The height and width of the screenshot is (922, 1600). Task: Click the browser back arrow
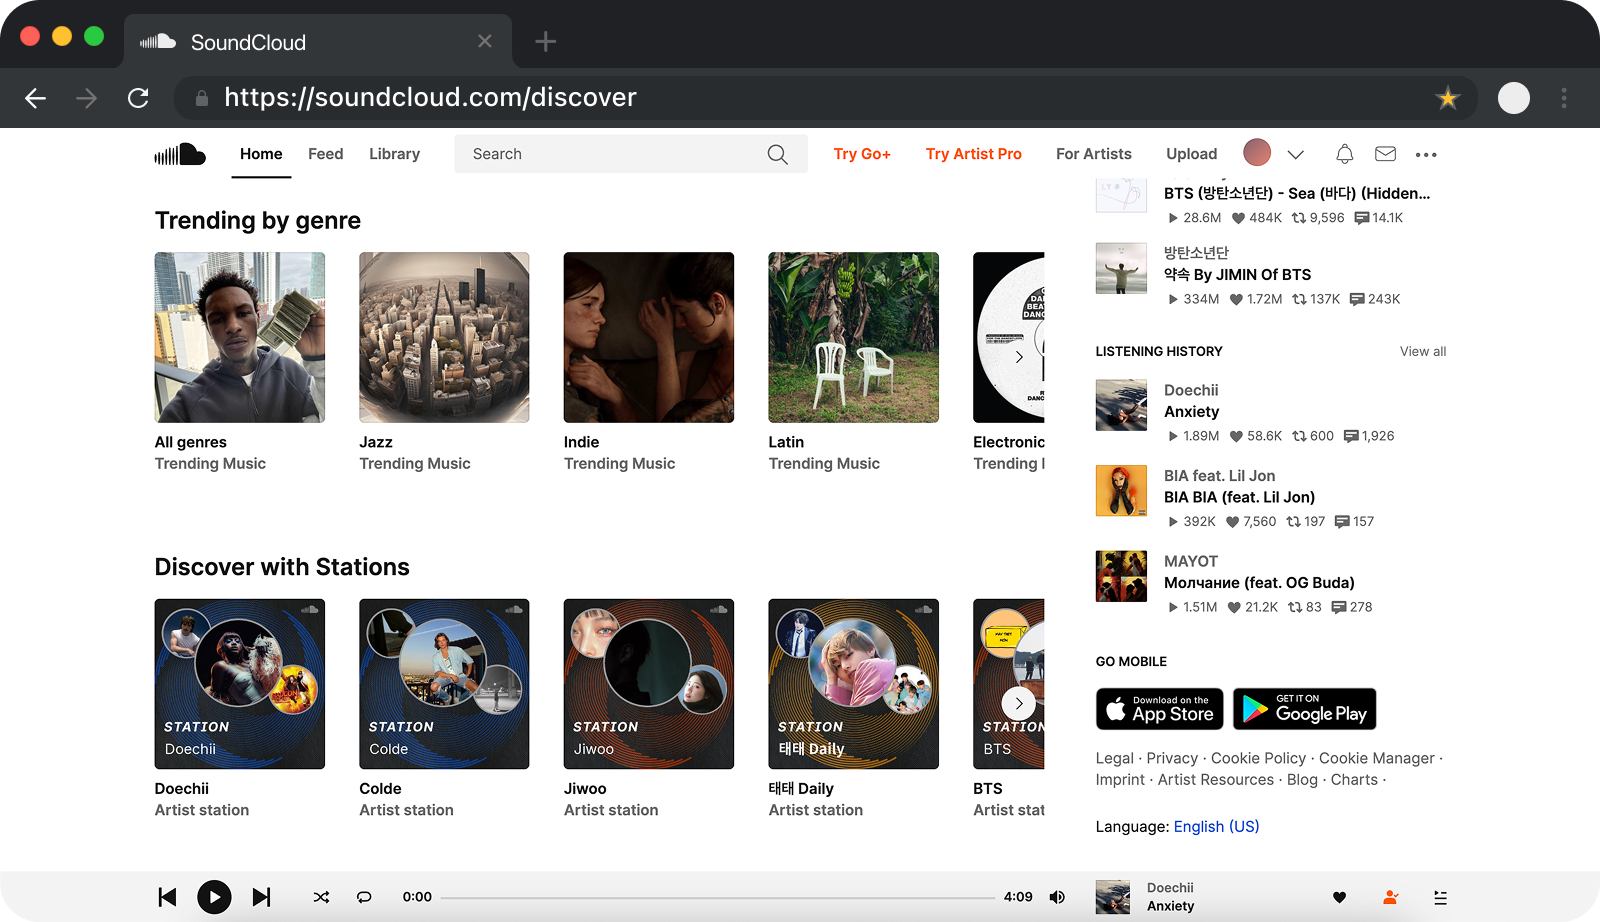pyautogui.click(x=36, y=98)
